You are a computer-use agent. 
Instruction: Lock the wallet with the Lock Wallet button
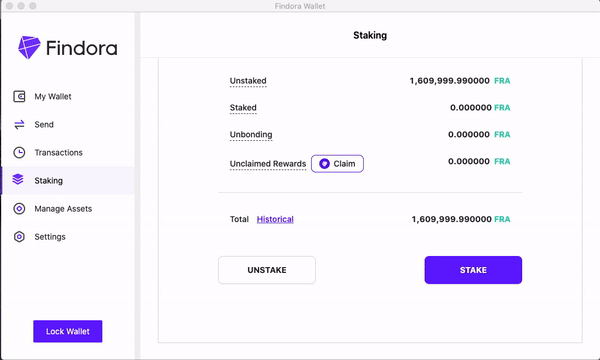[x=68, y=331]
